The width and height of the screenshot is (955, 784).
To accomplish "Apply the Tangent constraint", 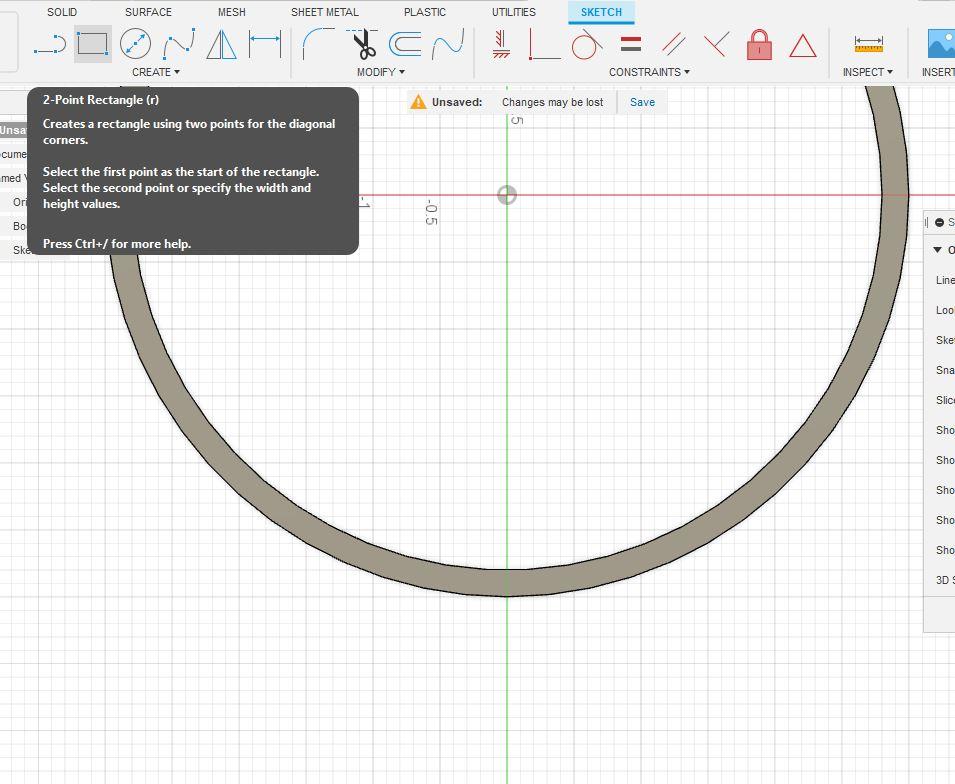I will pos(587,45).
